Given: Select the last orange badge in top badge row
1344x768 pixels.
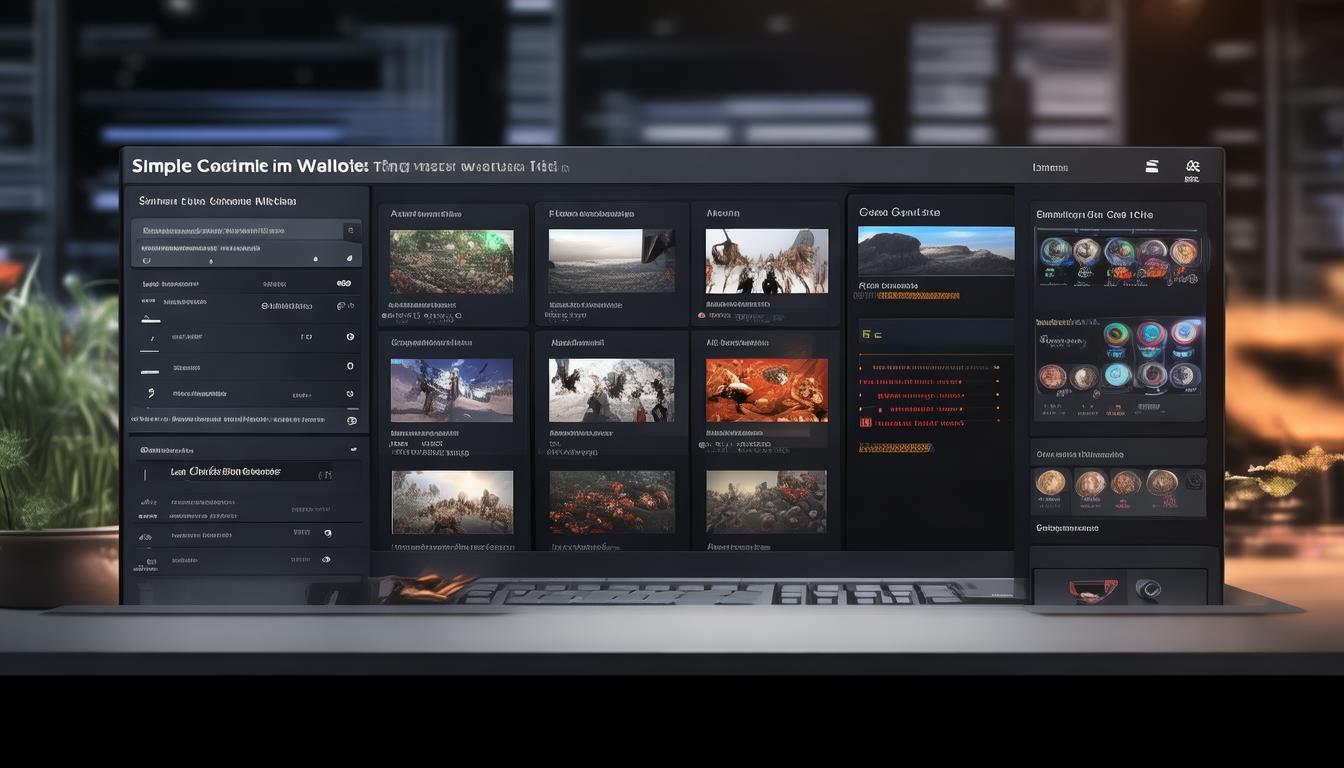Looking at the screenshot, I should 1184,251.
